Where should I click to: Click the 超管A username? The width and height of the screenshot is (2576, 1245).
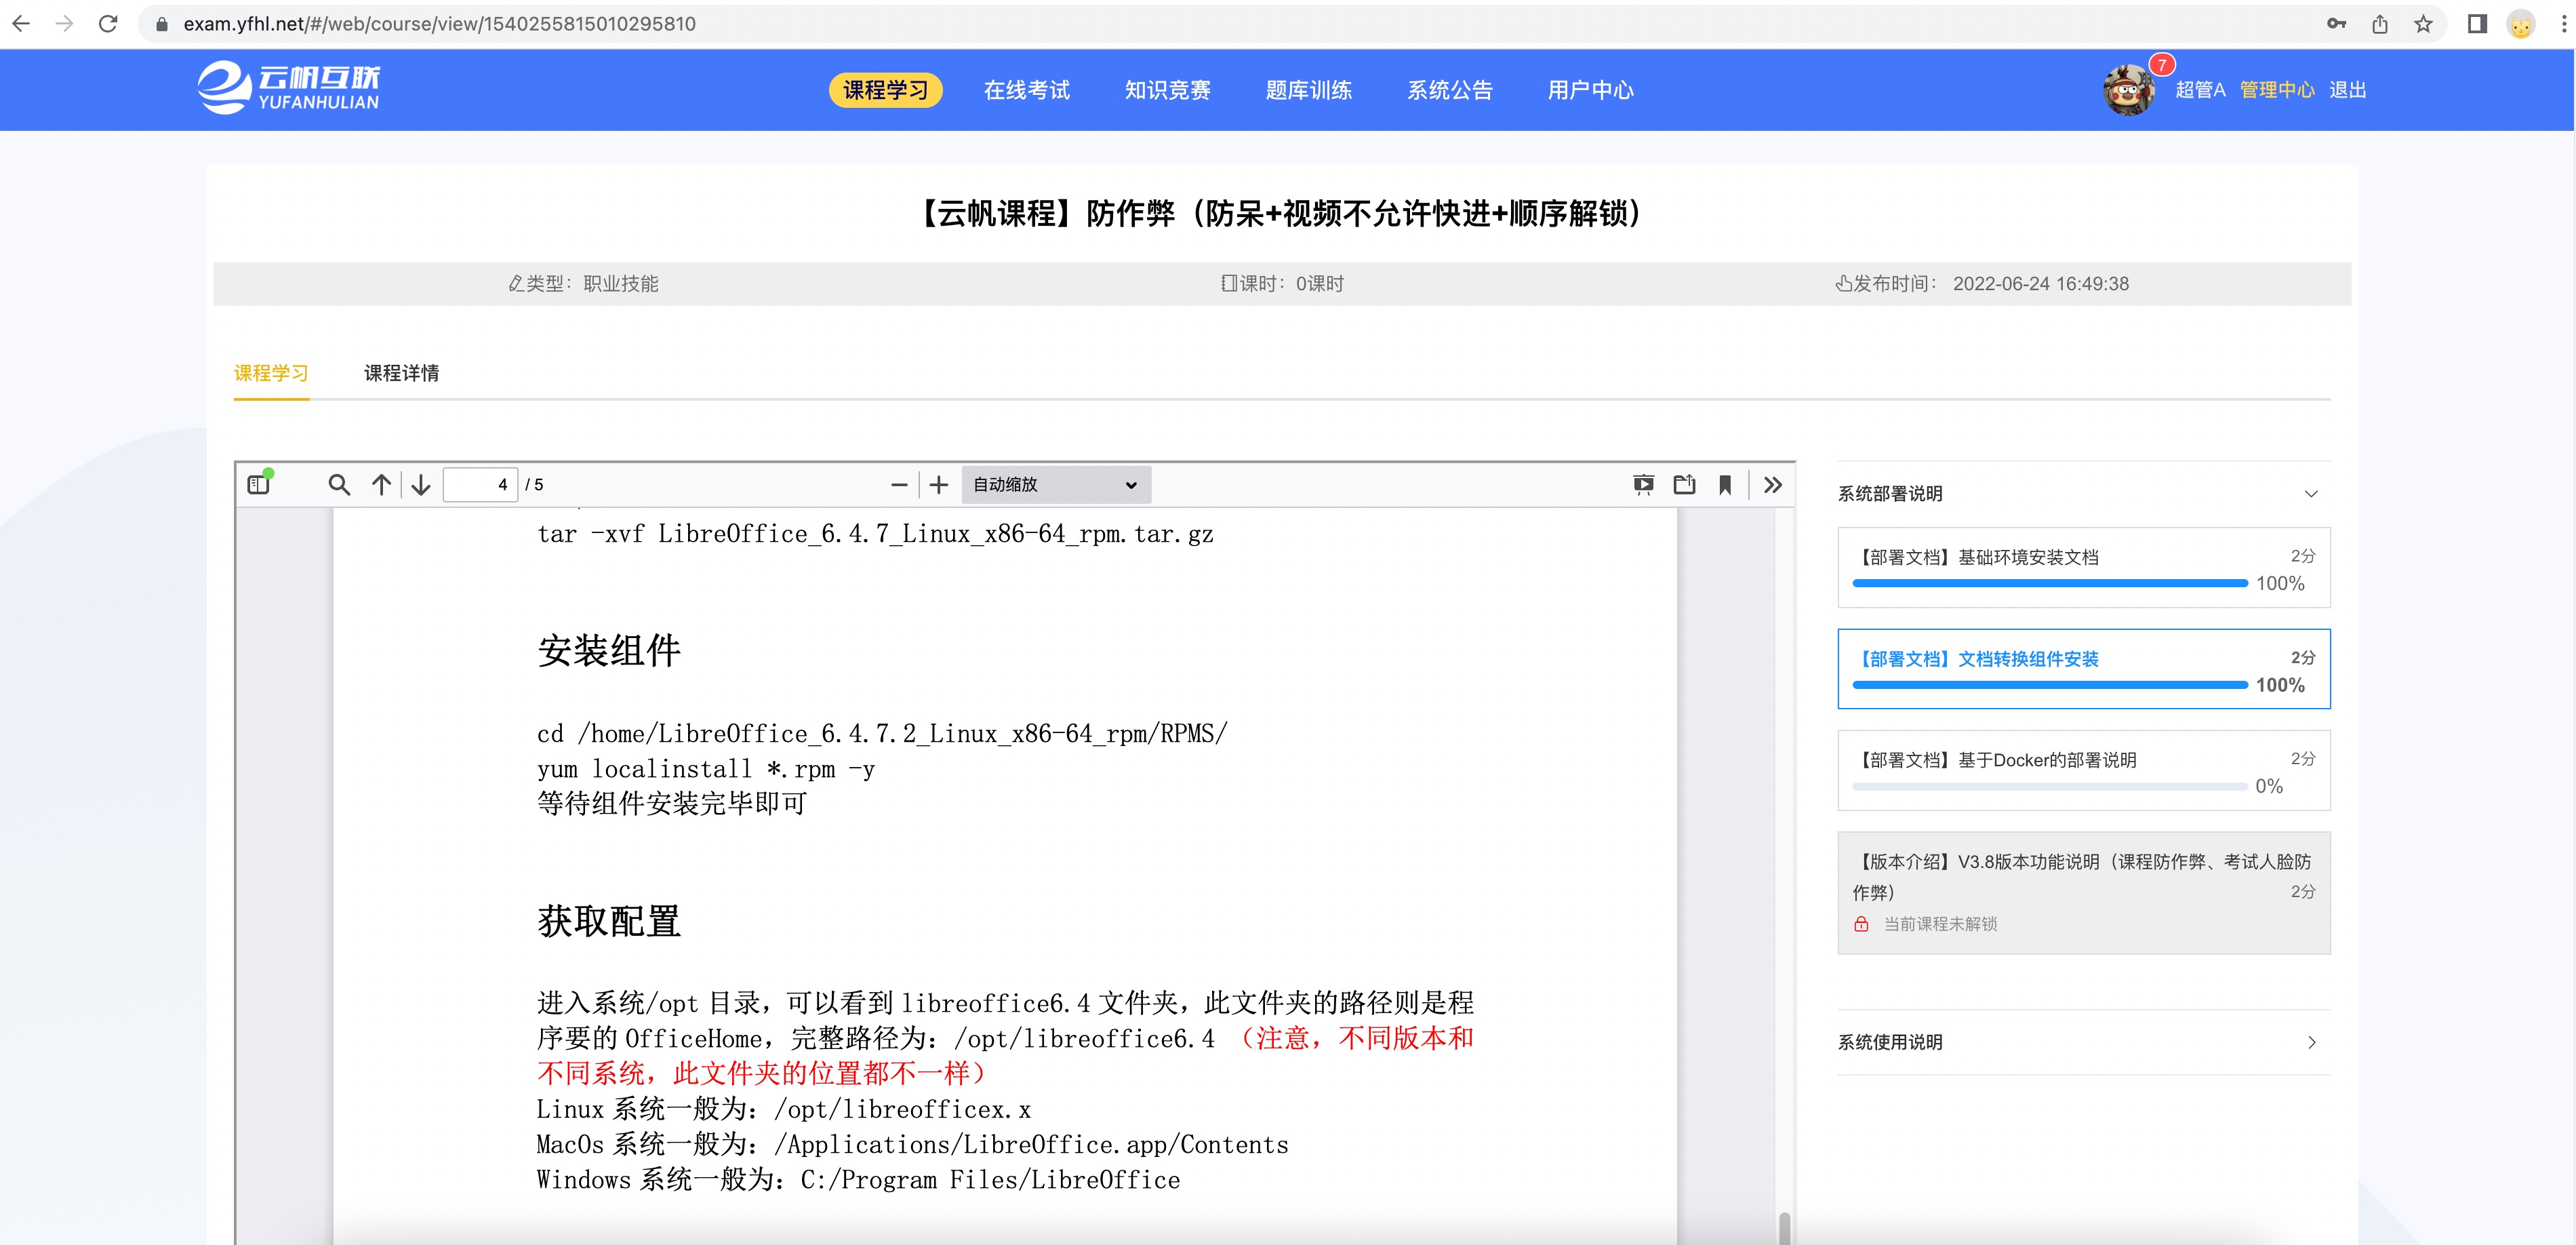2200,90
